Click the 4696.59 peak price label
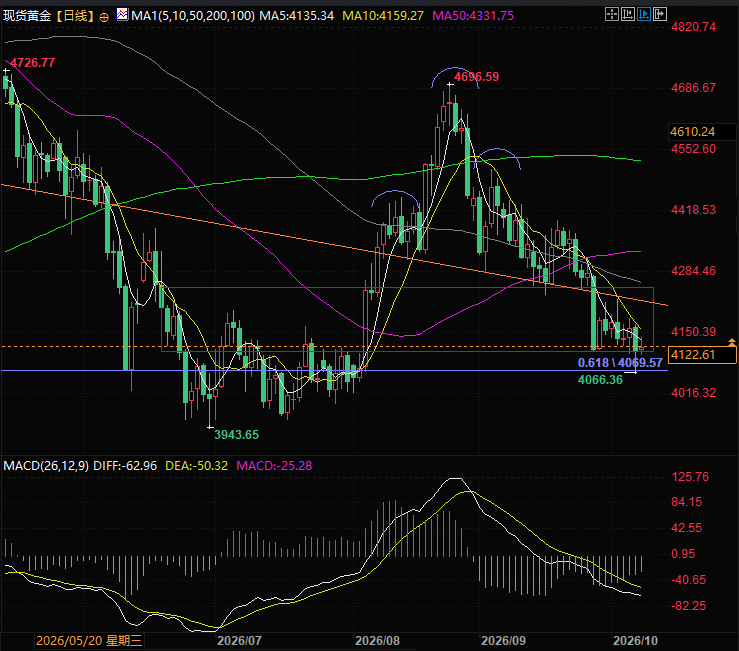Viewport: 739px width, 651px height. [476, 77]
